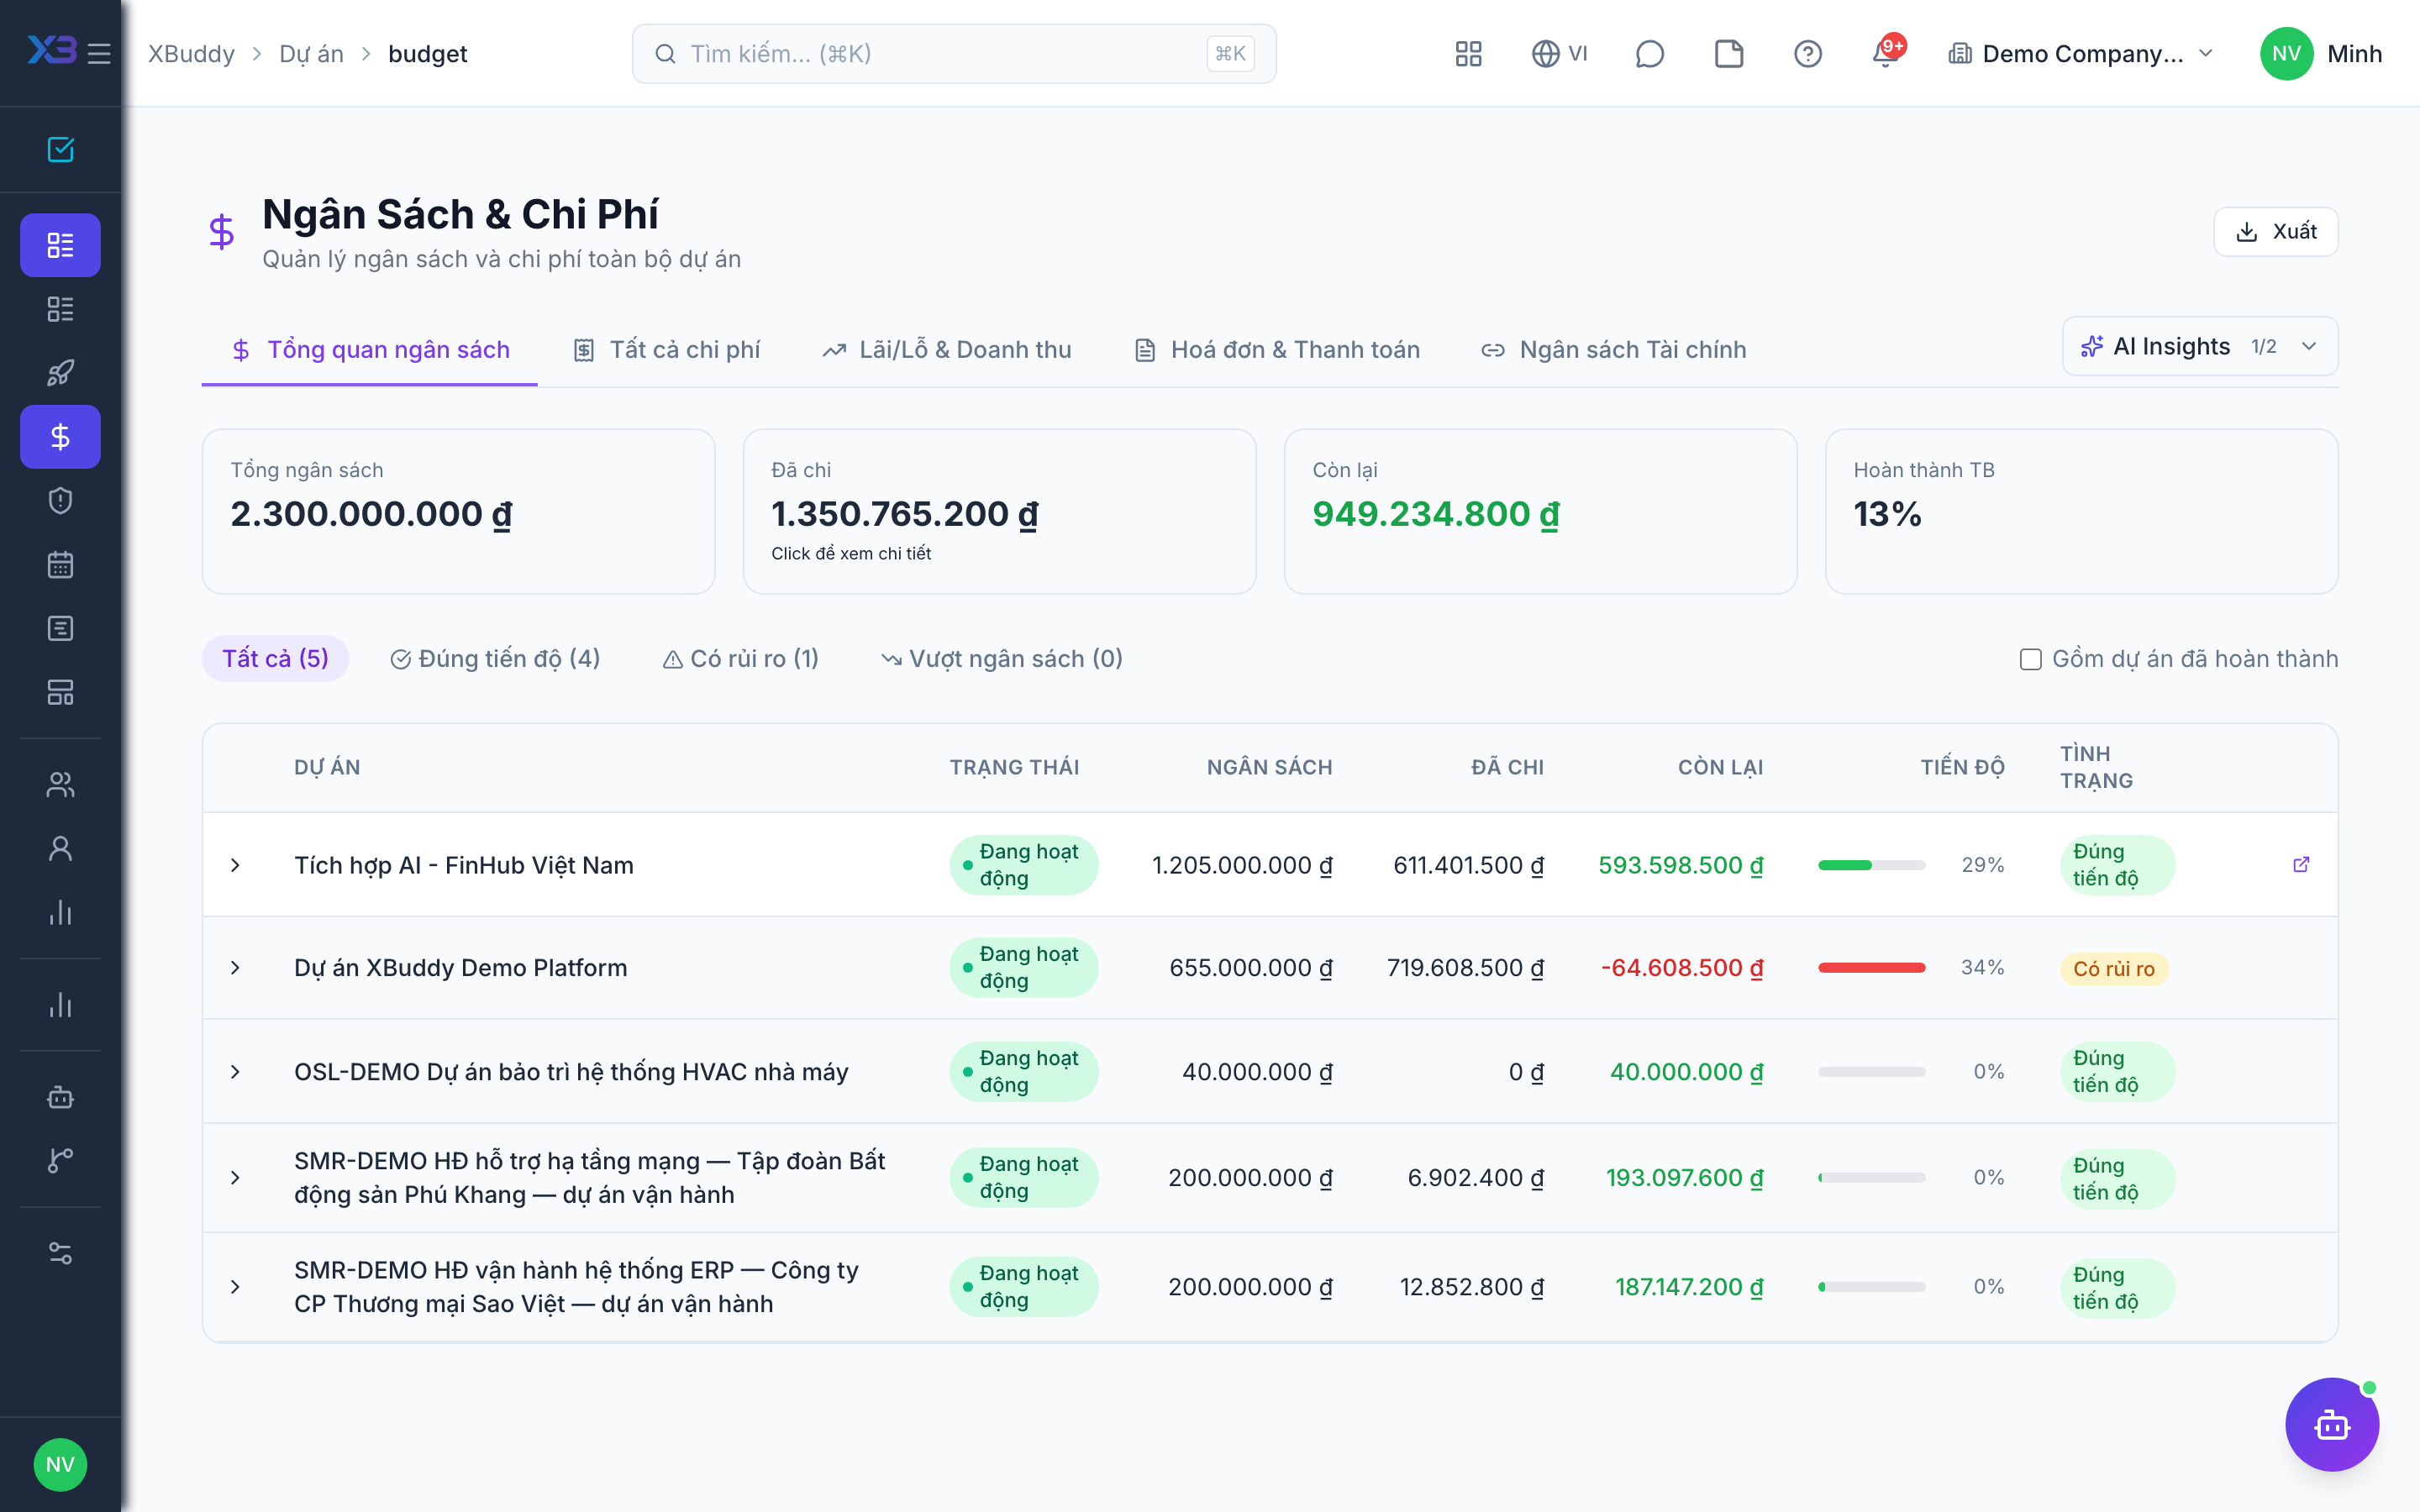
Task: Switch language using VI globe toggle
Action: [x=1559, y=53]
